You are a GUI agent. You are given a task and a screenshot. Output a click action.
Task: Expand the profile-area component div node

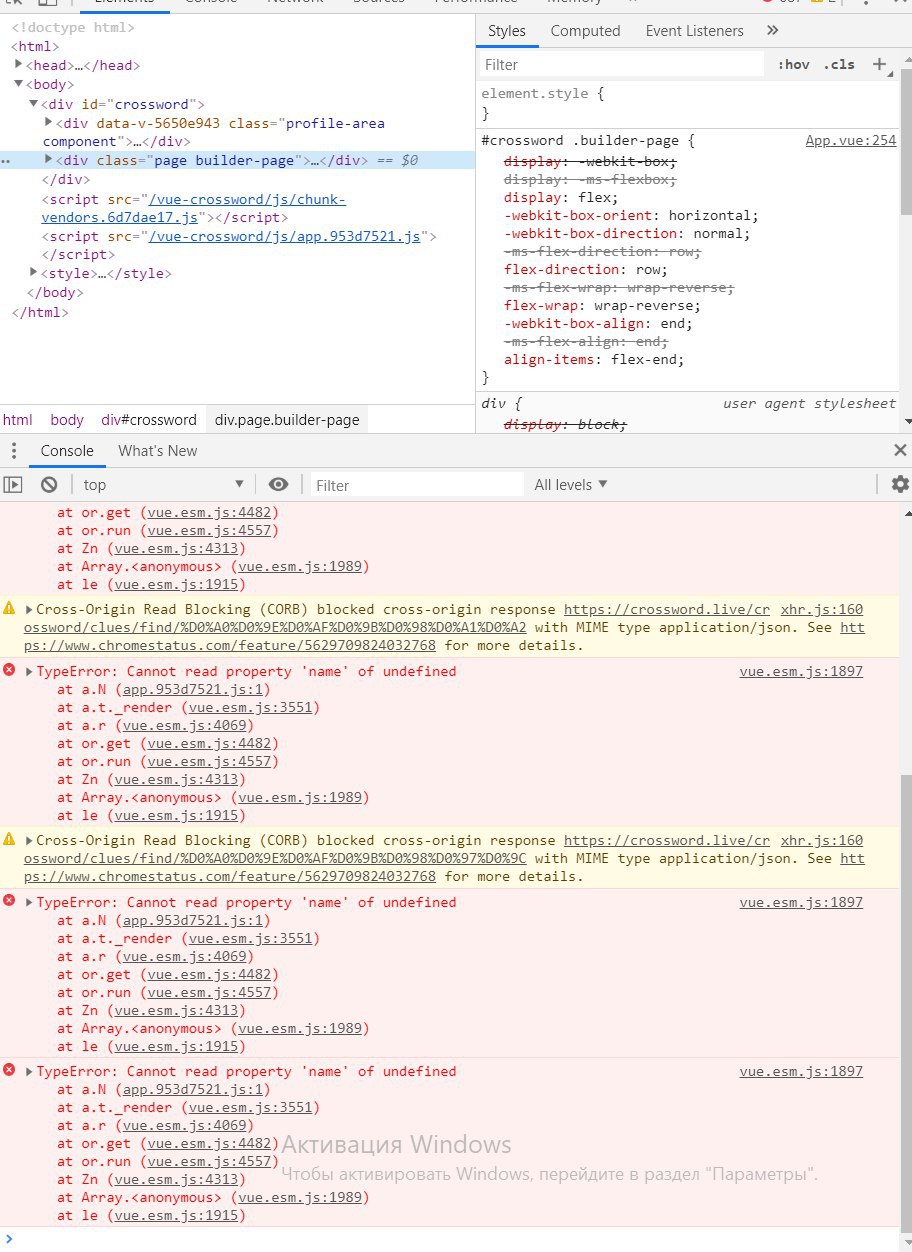pyautogui.click(x=49, y=123)
